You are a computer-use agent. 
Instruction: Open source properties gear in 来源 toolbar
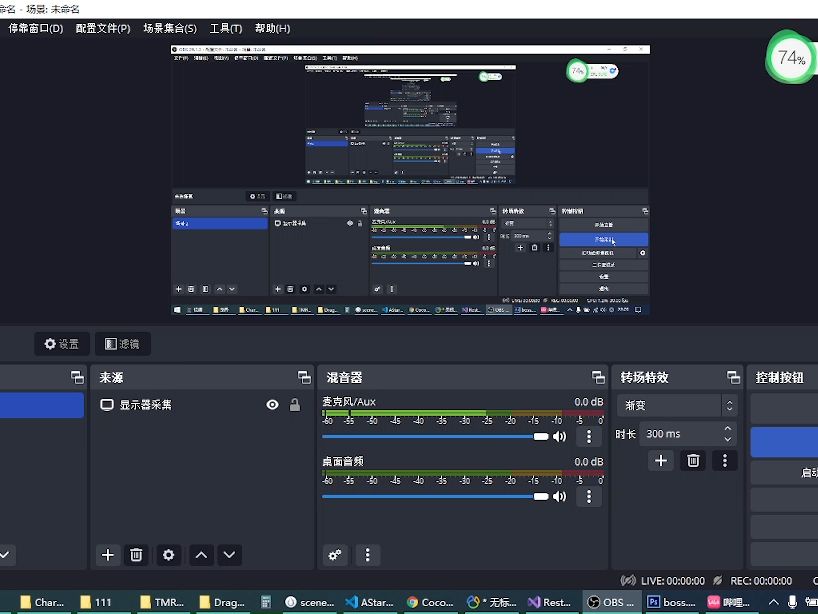click(x=169, y=555)
